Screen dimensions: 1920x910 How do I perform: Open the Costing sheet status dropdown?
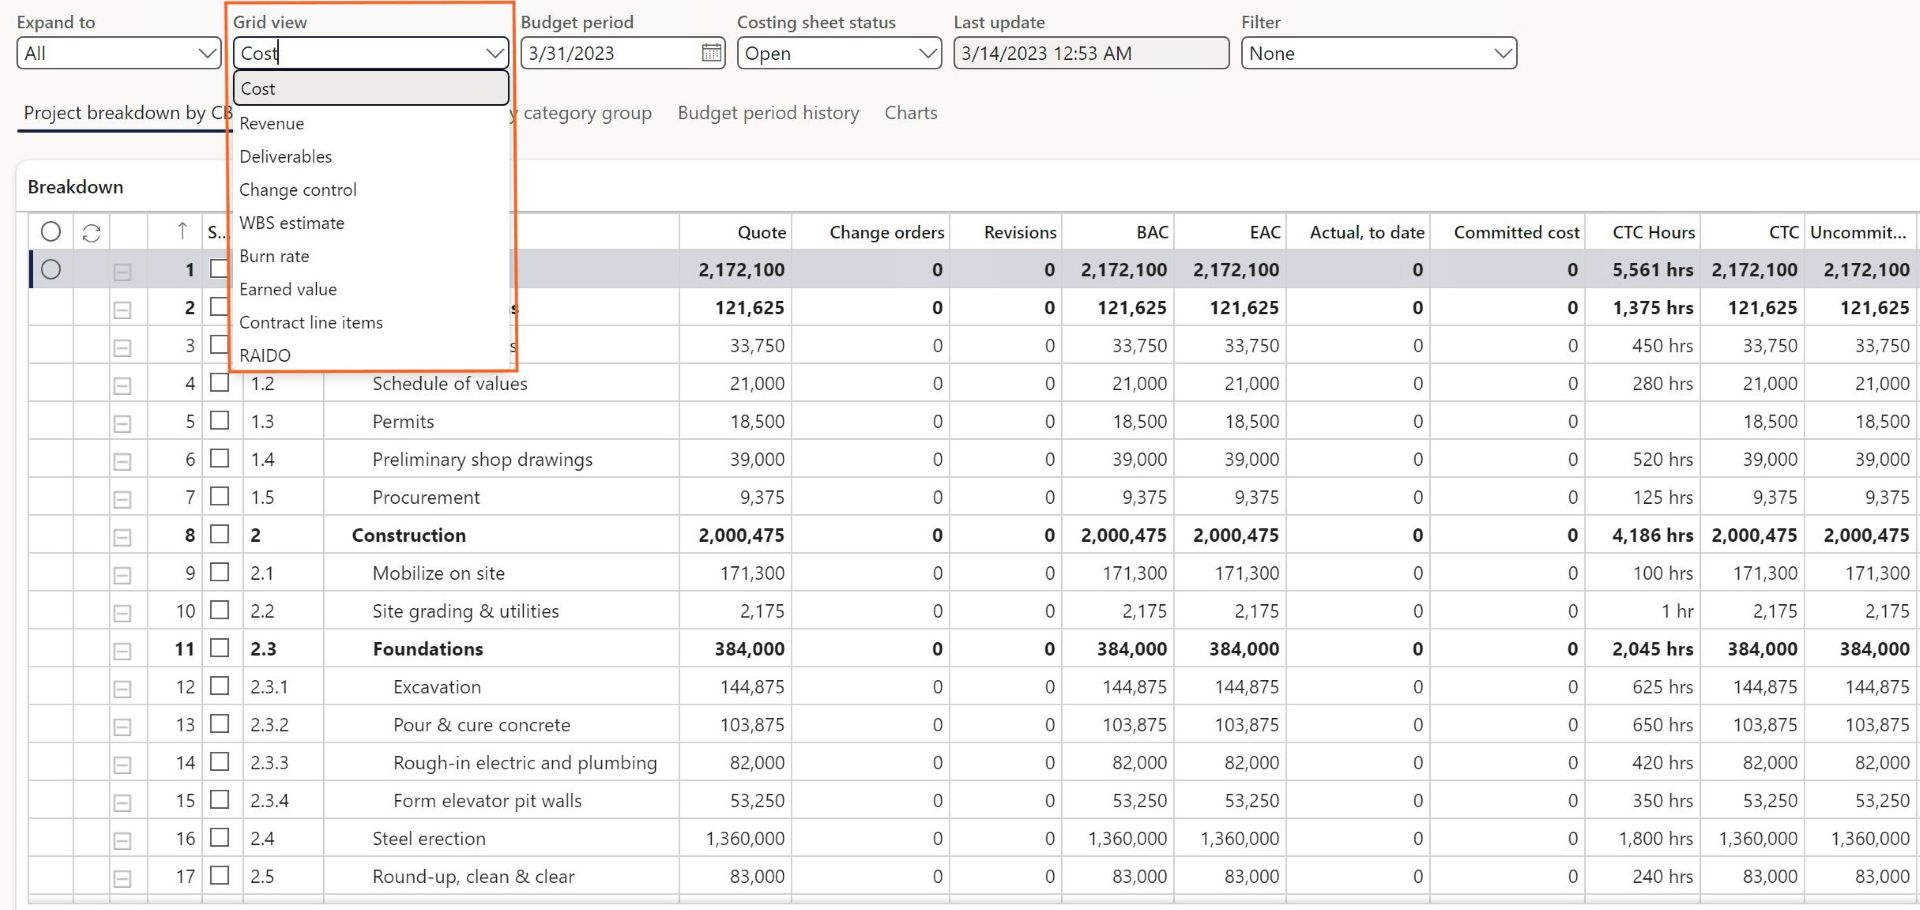pyautogui.click(x=839, y=53)
